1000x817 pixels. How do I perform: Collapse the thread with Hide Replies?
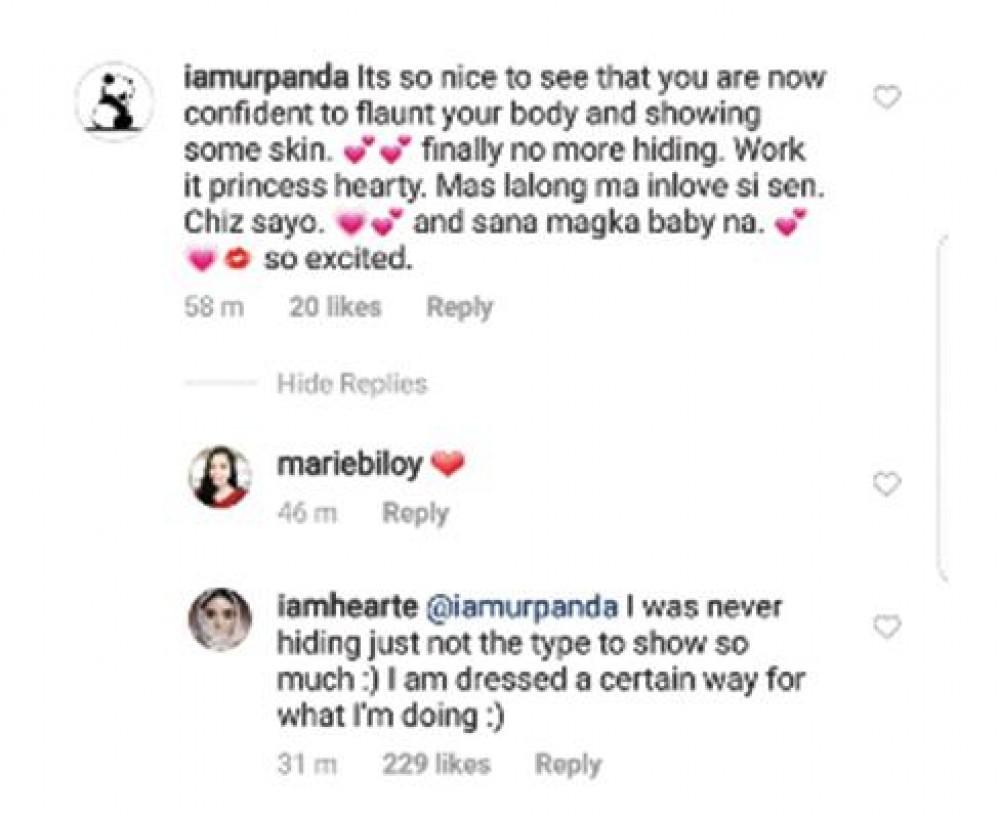[x=351, y=384]
